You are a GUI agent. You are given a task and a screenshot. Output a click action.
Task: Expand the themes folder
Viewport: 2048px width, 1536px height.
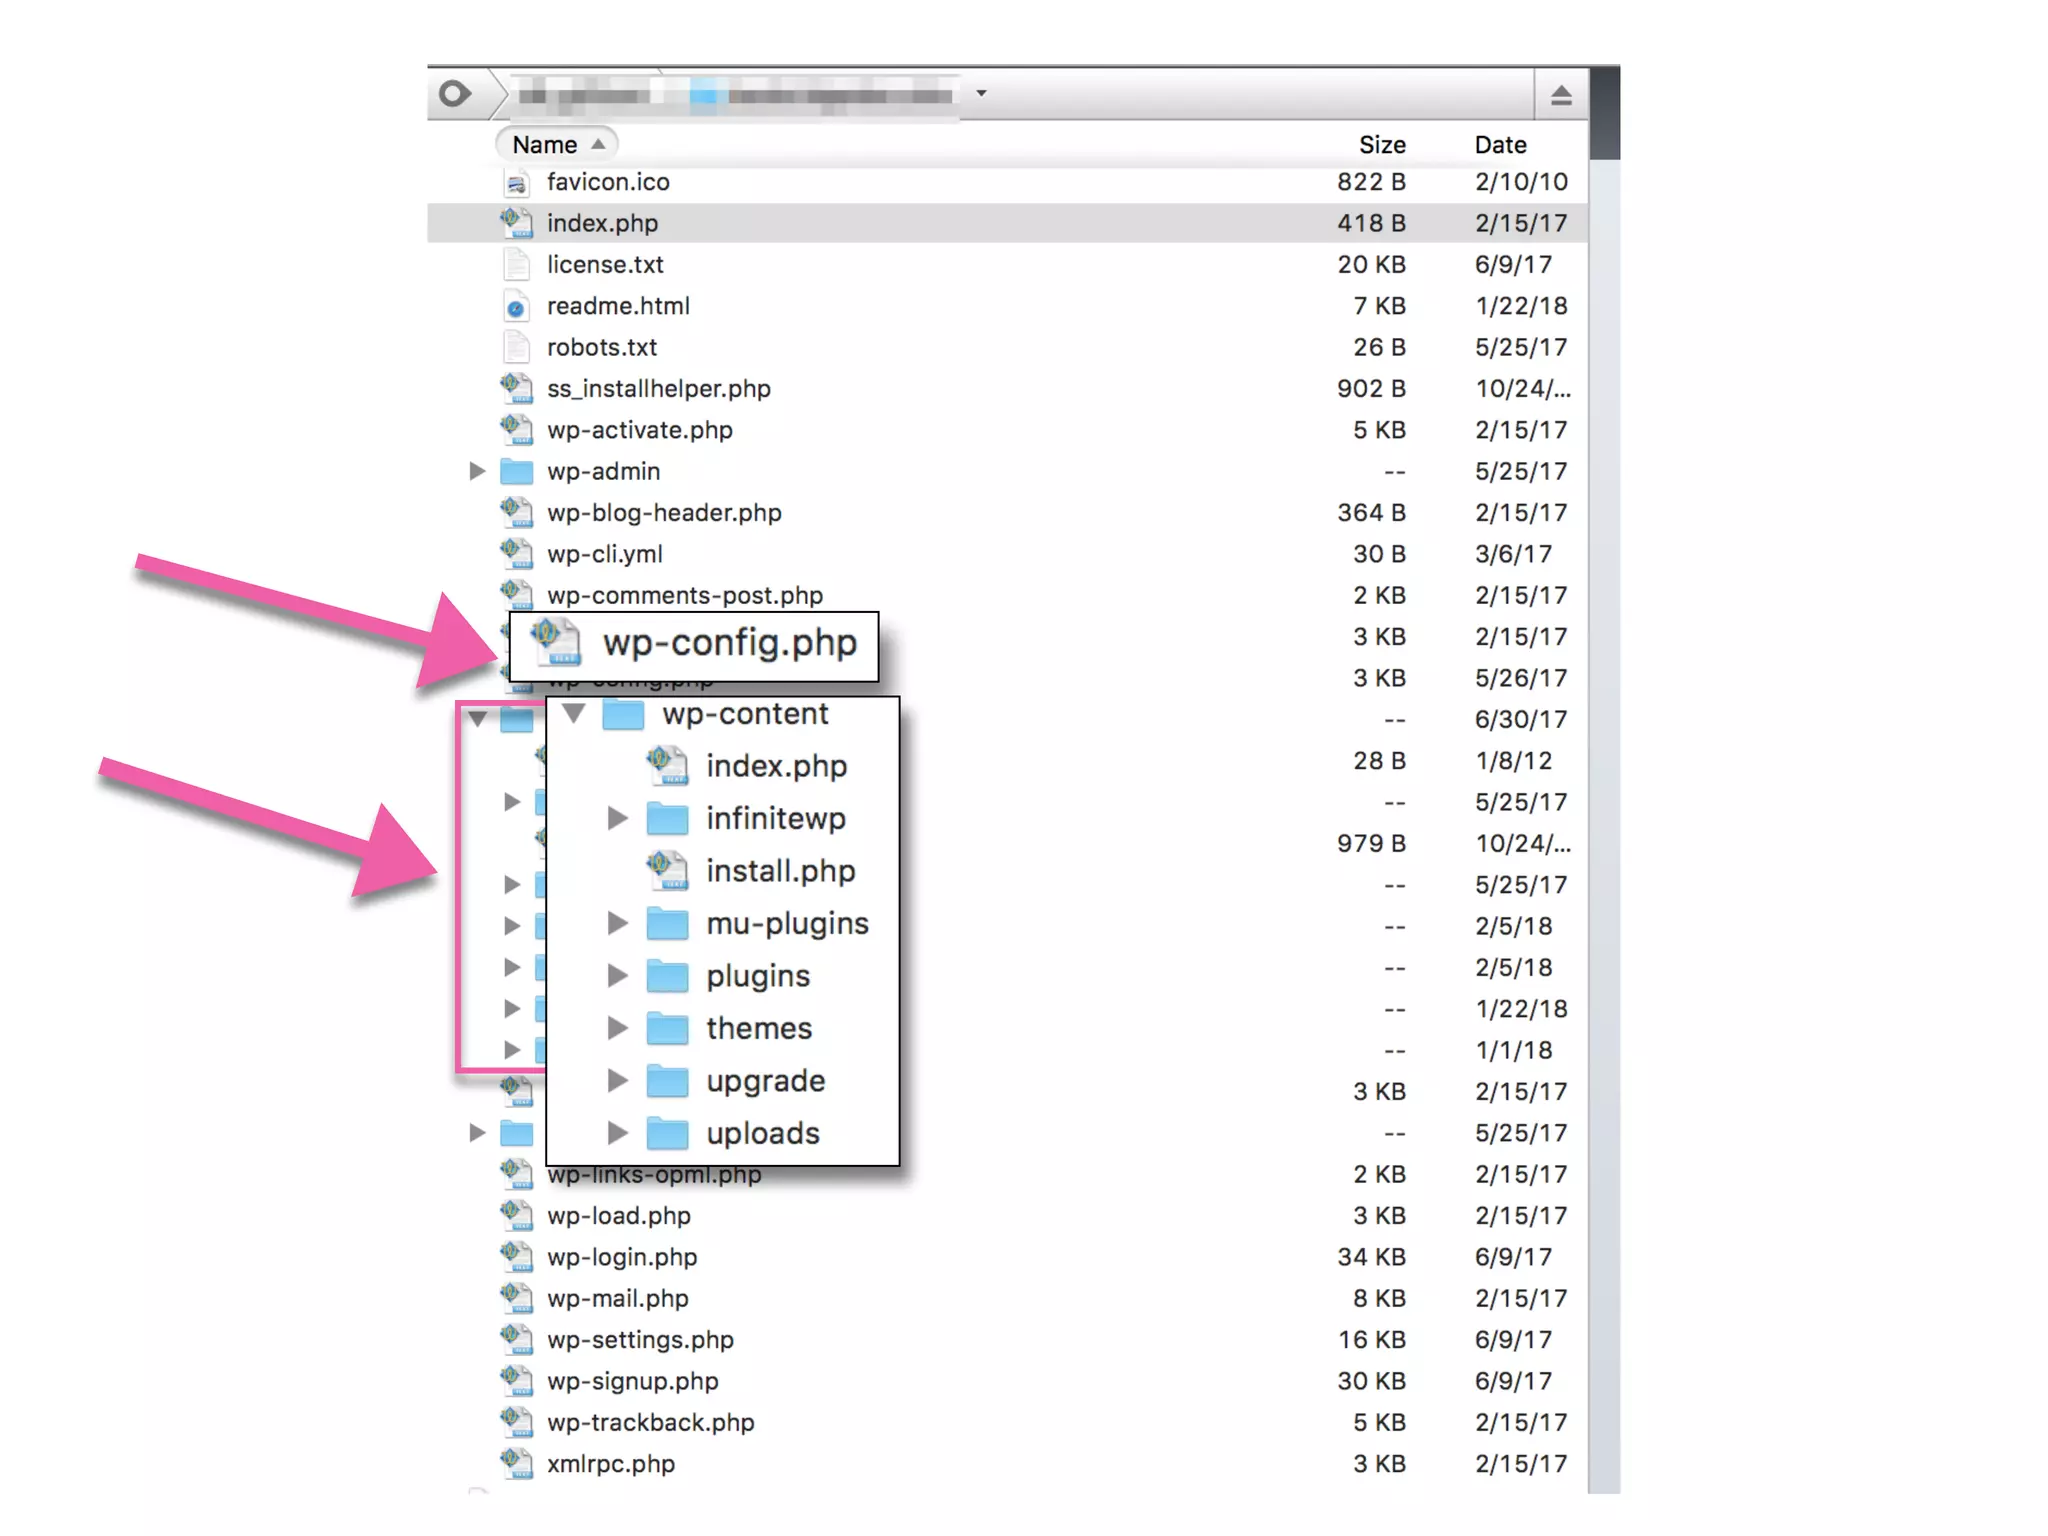point(618,1028)
